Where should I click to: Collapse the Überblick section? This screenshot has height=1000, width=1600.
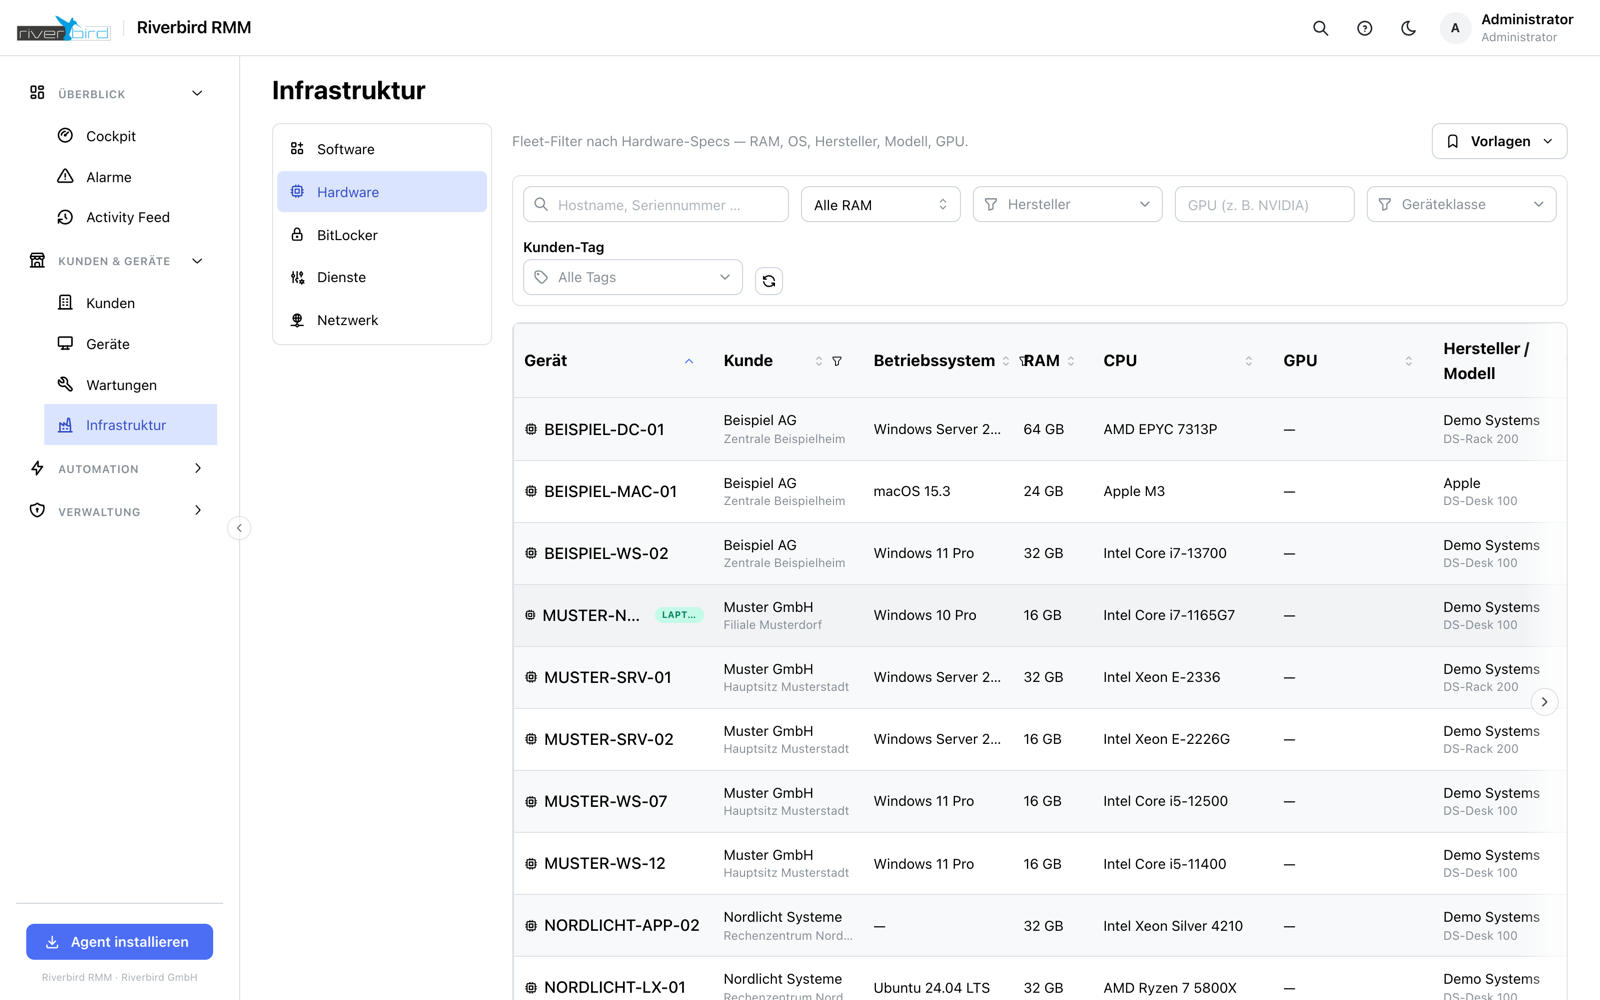tap(116, 94)
